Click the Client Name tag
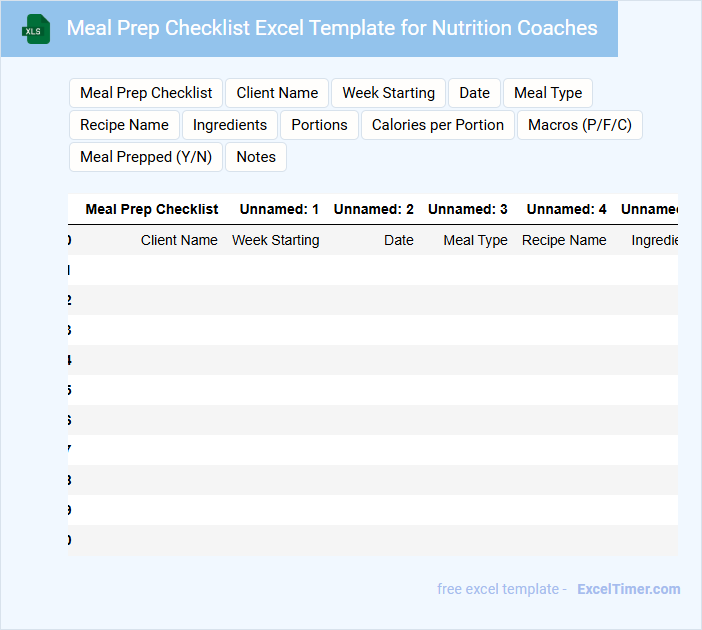The width and height of the screenshot is (702, 630). click(277, 93)
